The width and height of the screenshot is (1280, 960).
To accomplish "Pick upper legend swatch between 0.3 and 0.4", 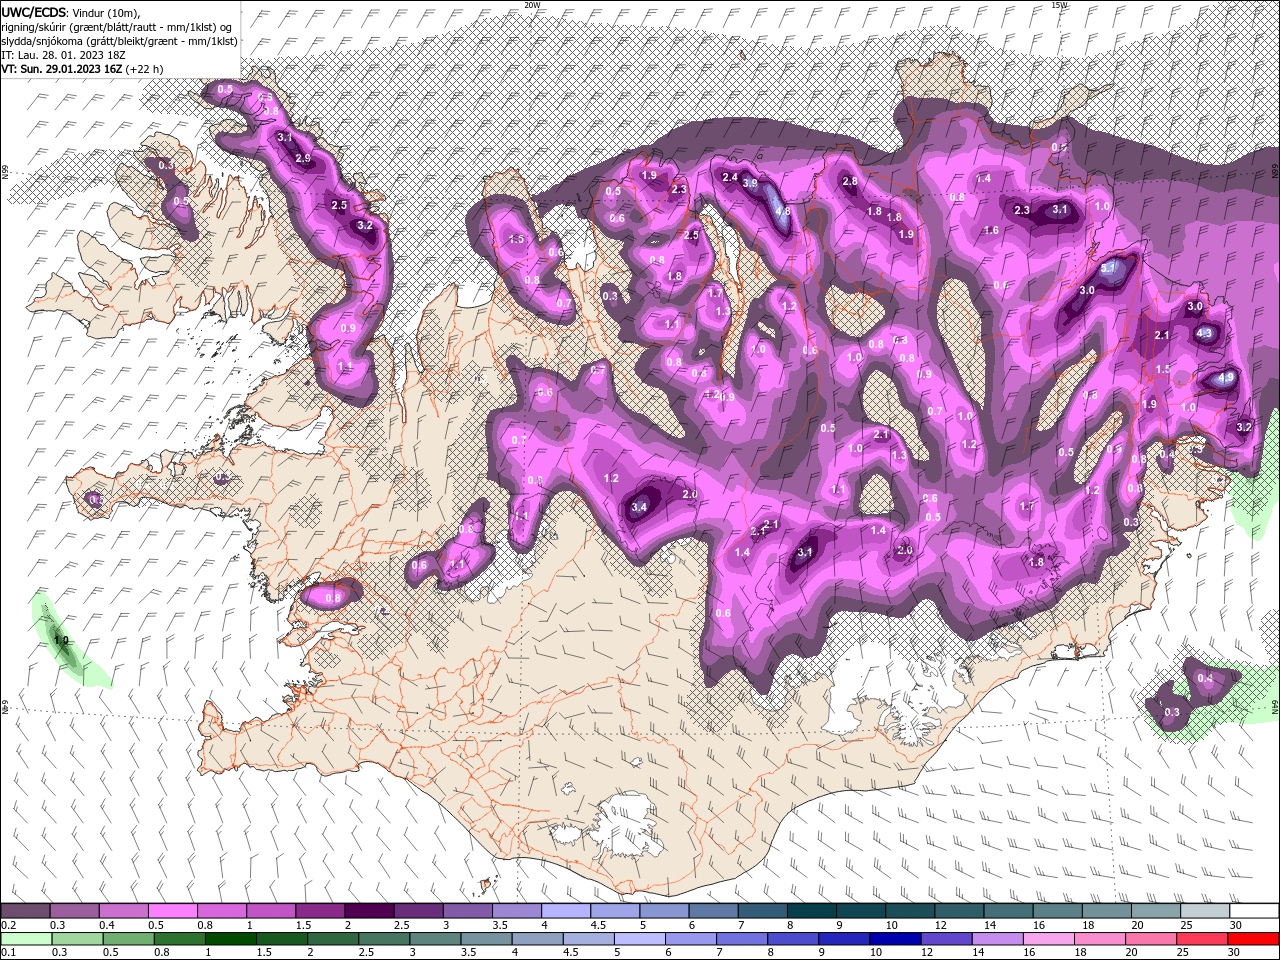I will (74, 912).
